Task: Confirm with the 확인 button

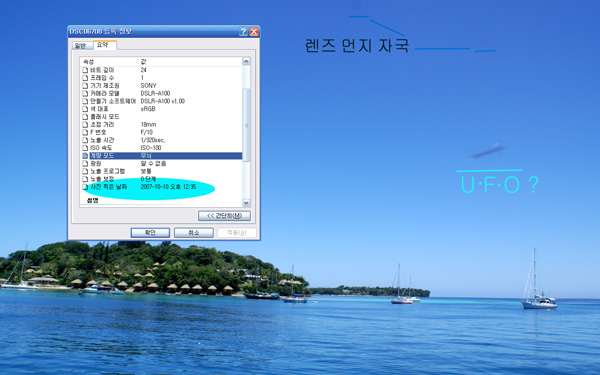Action: pos(150,233)
